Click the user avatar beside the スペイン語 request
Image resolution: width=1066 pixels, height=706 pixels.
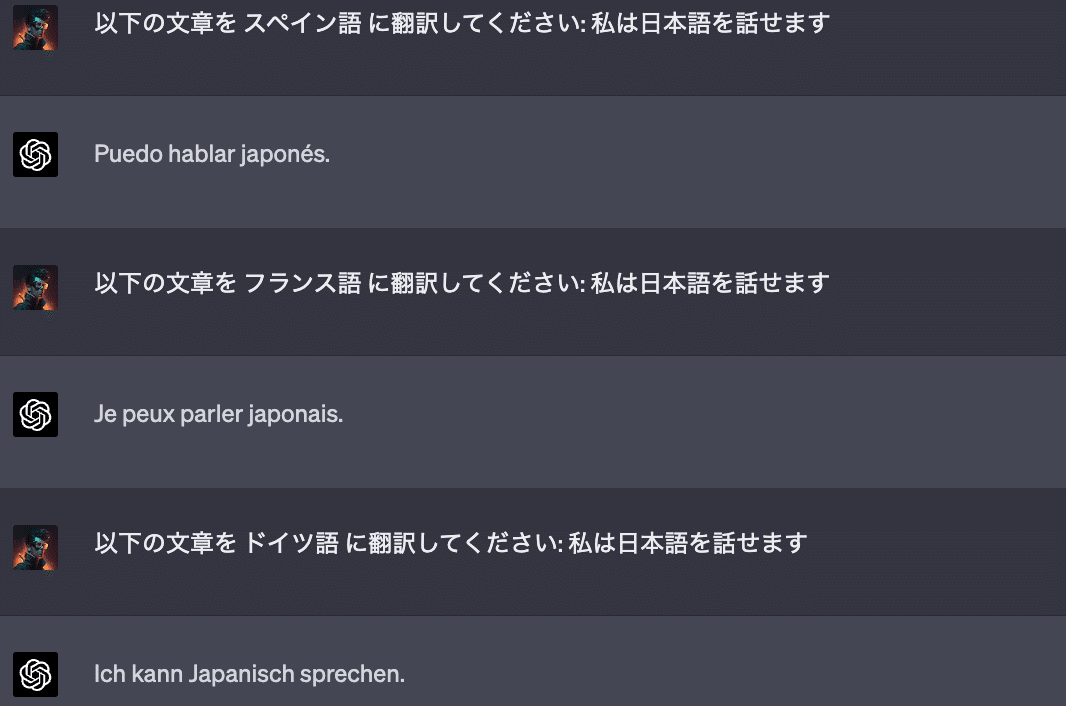(35, 27)
